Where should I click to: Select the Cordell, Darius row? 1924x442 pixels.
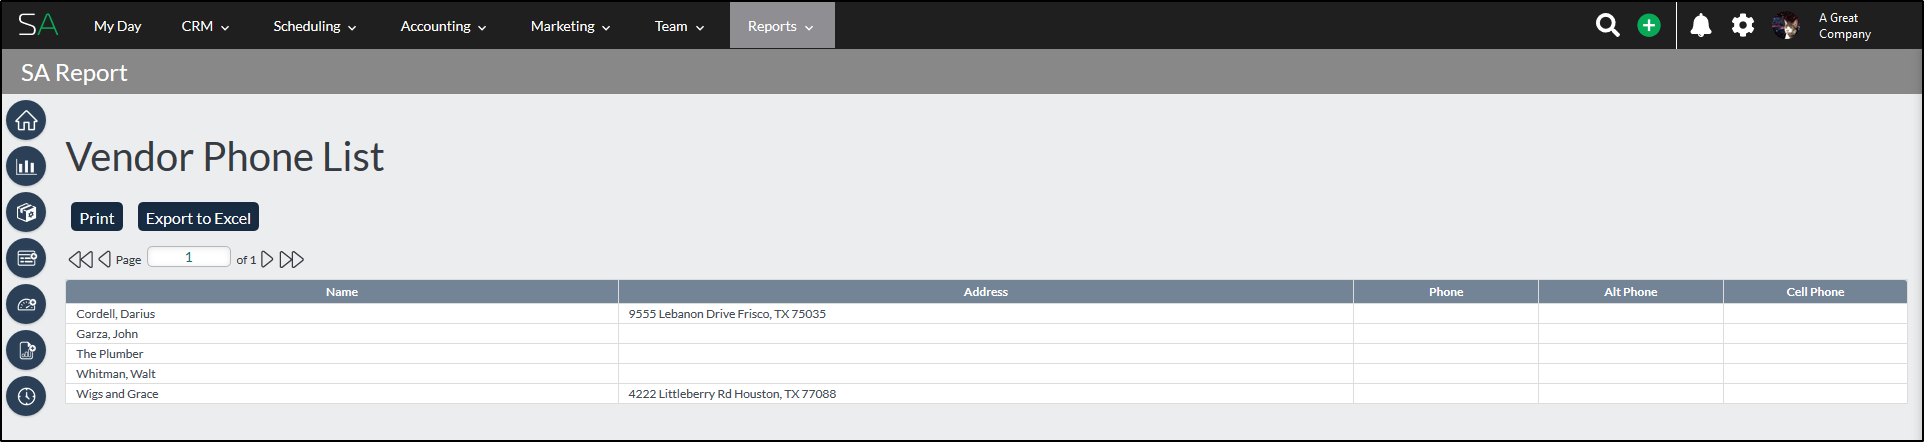[986, 314]
